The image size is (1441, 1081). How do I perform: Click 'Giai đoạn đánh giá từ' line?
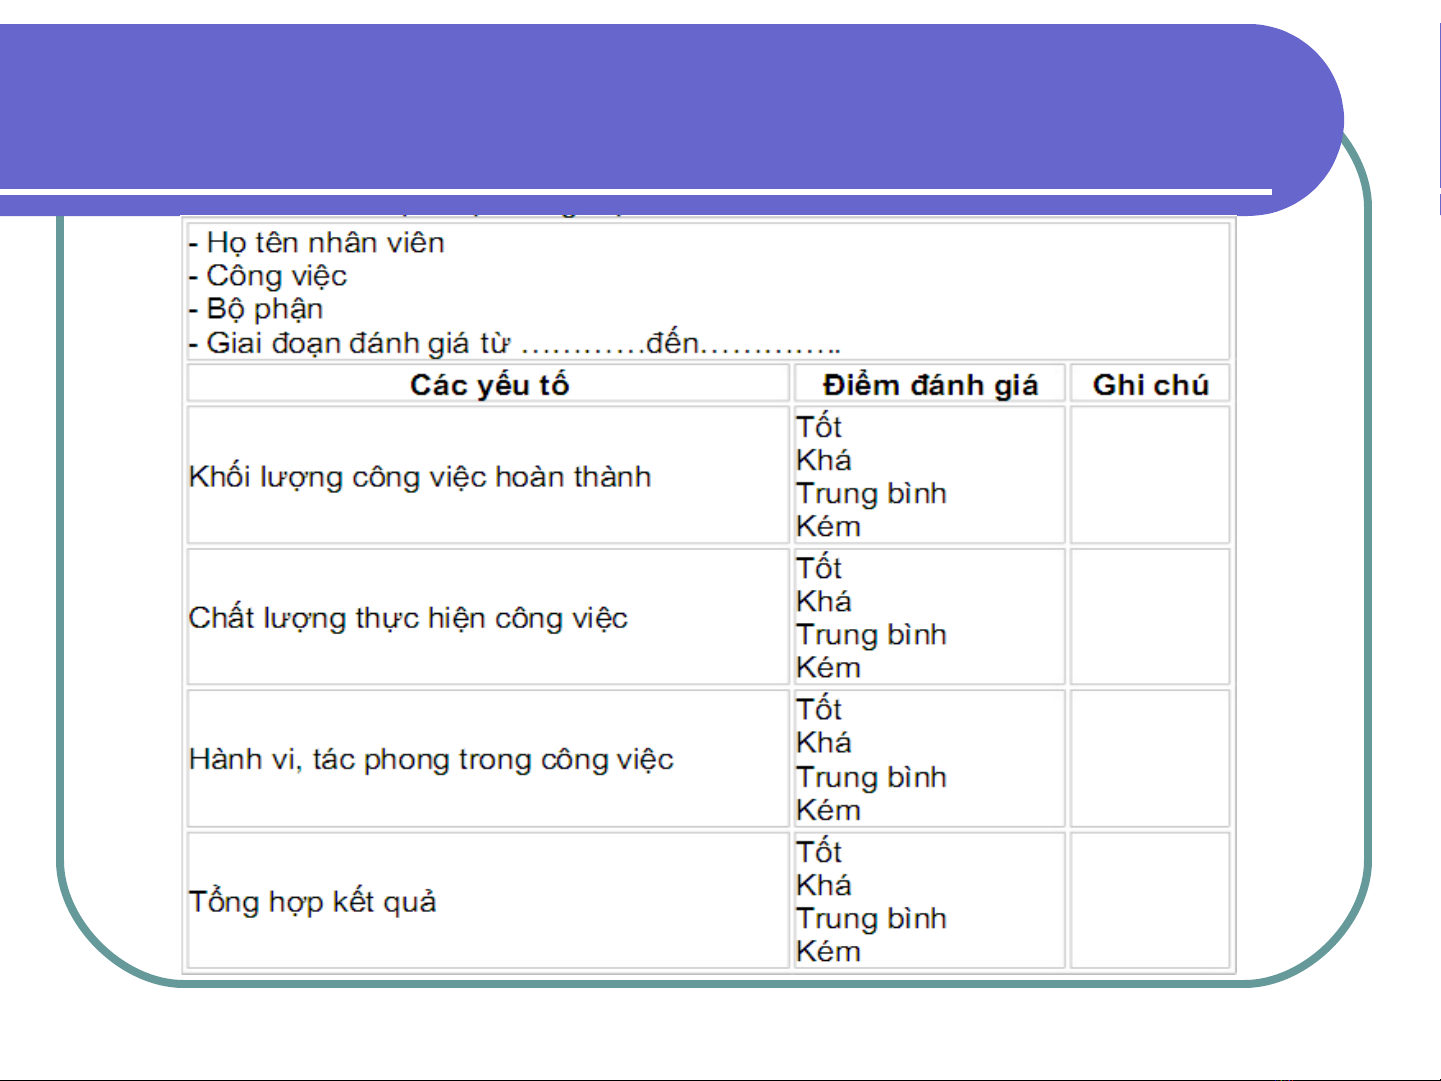(514, 343)
